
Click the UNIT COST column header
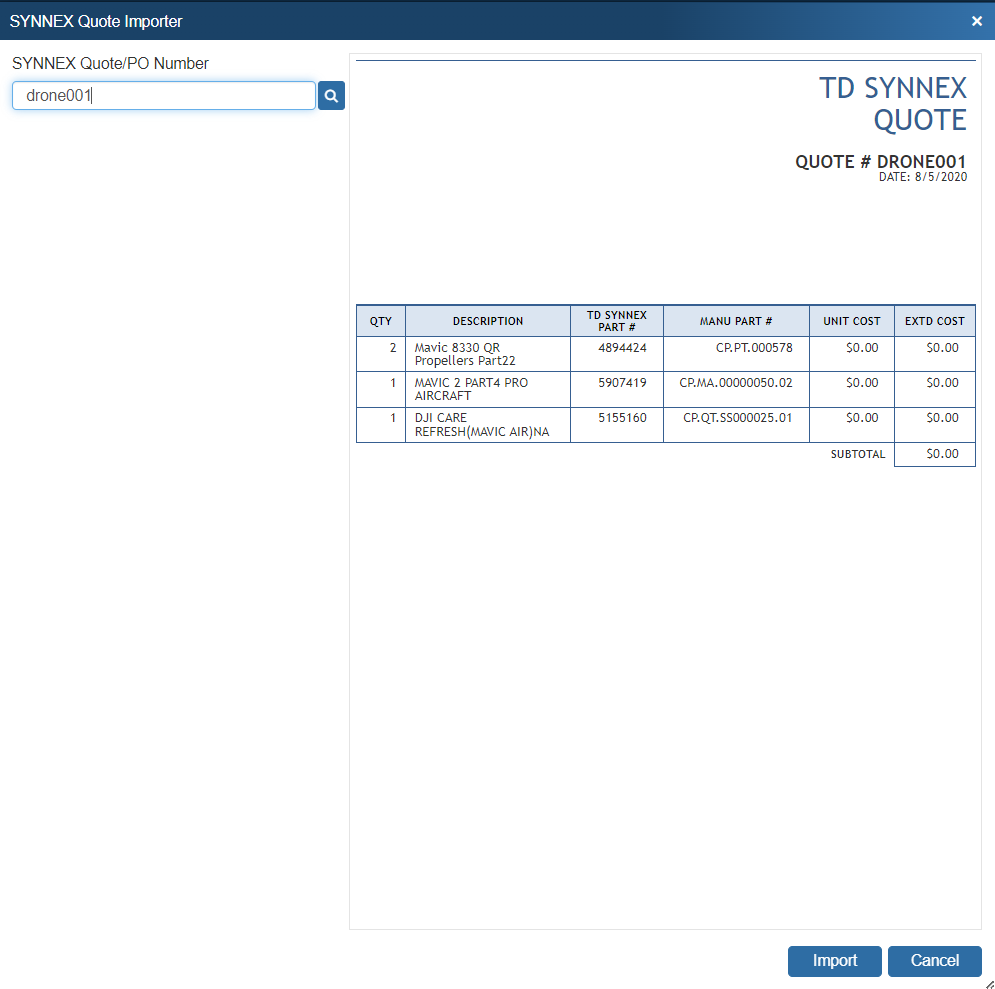(x=852, y=321)
